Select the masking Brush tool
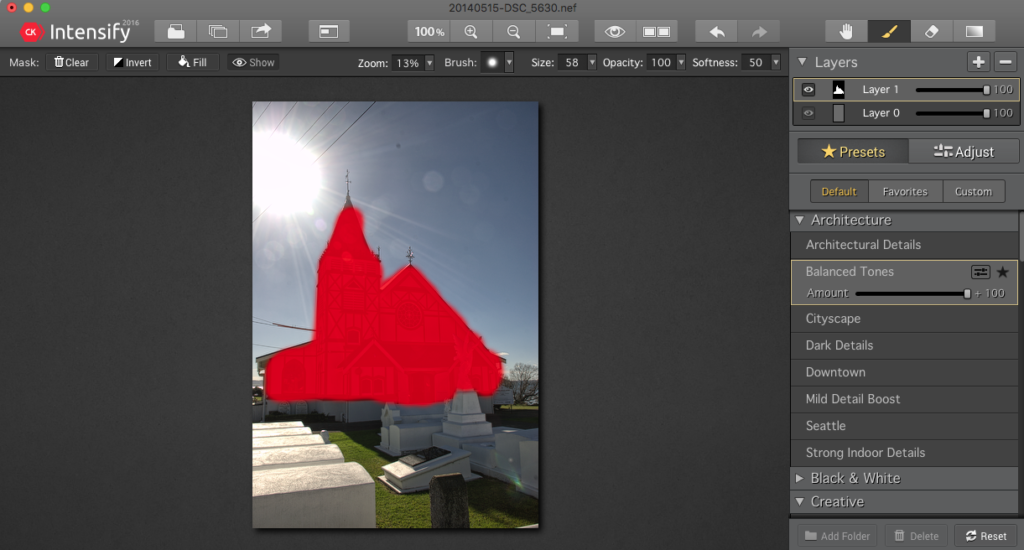 889,31
